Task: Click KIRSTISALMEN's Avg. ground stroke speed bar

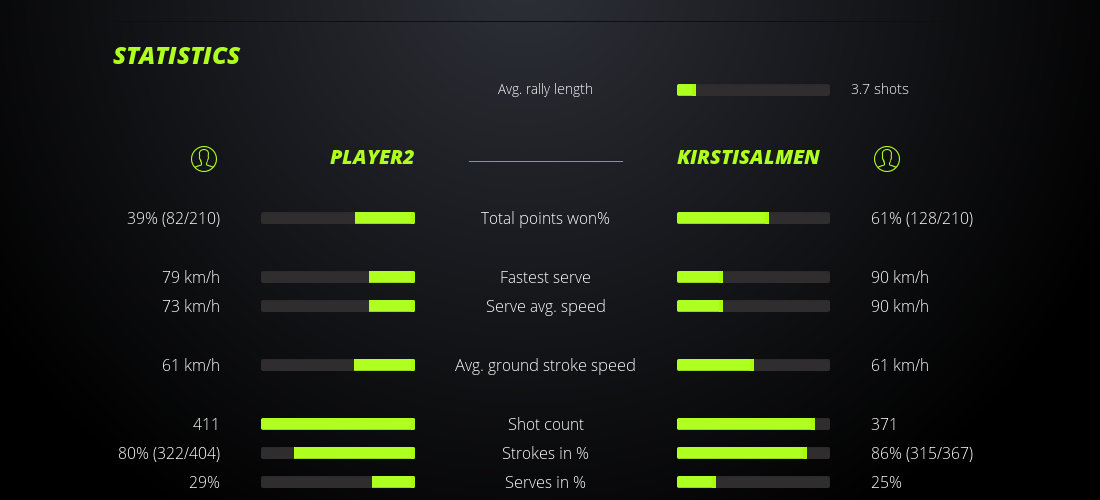Action: tap(753, 365)
